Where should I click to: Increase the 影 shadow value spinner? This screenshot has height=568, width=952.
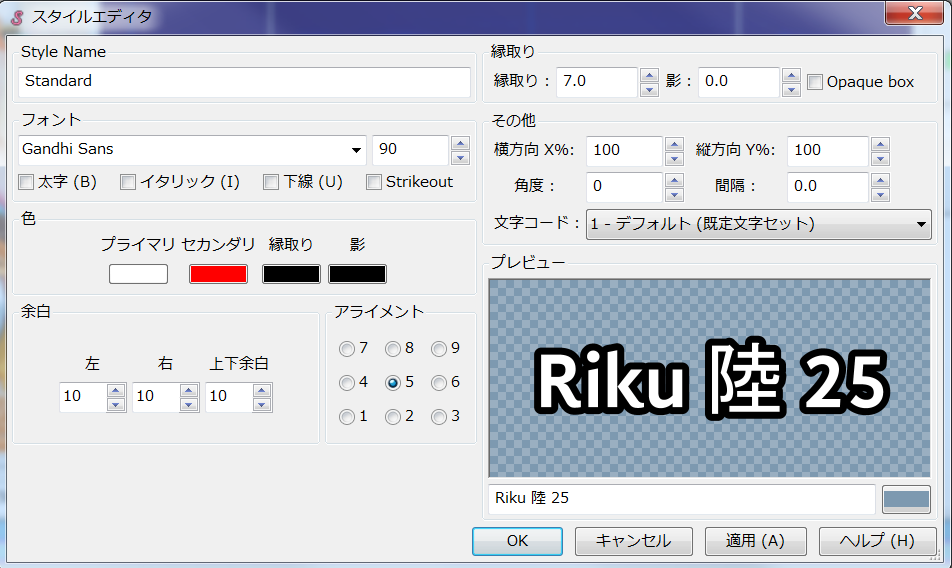pyautogui.click(x=791, y=75)
